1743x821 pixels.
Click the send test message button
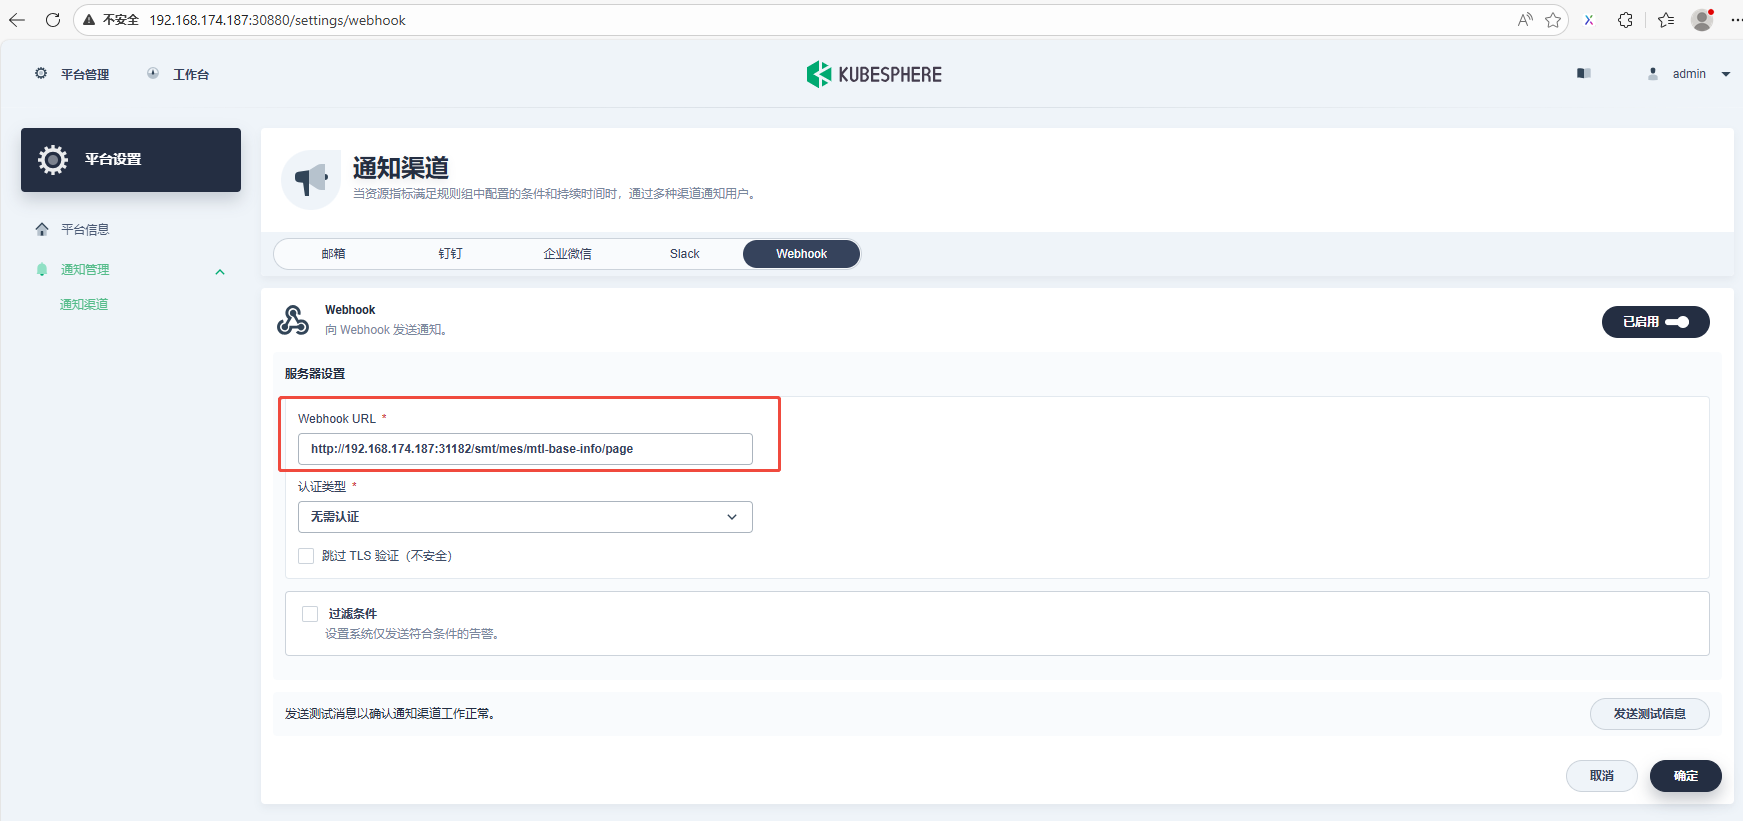(1649, 714)
